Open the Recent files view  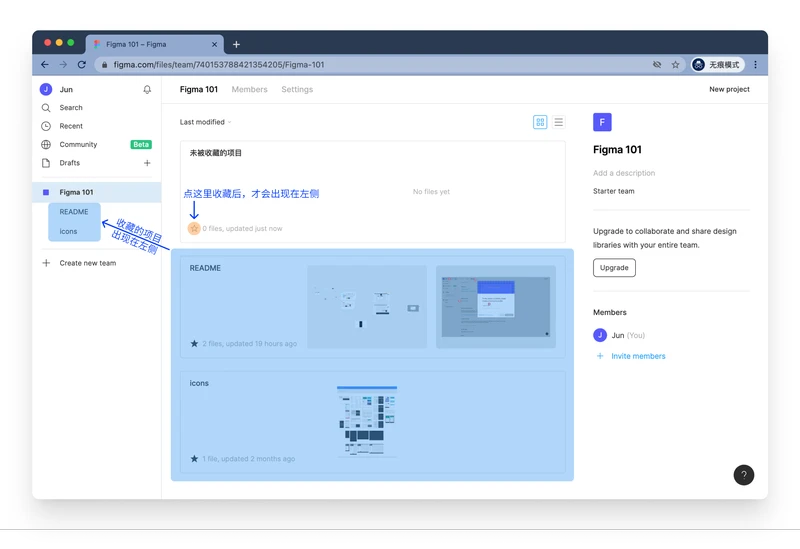[71, 126]
